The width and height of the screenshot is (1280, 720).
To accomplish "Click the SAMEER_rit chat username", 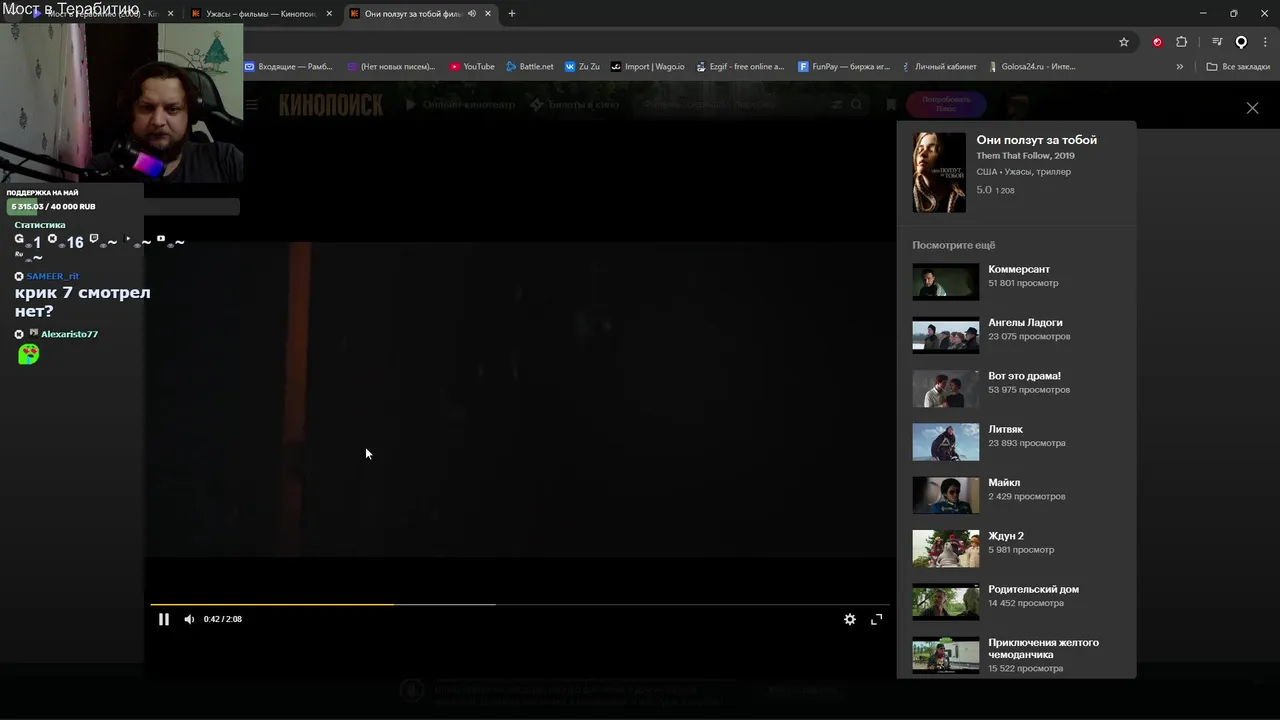I will (53, 276).
